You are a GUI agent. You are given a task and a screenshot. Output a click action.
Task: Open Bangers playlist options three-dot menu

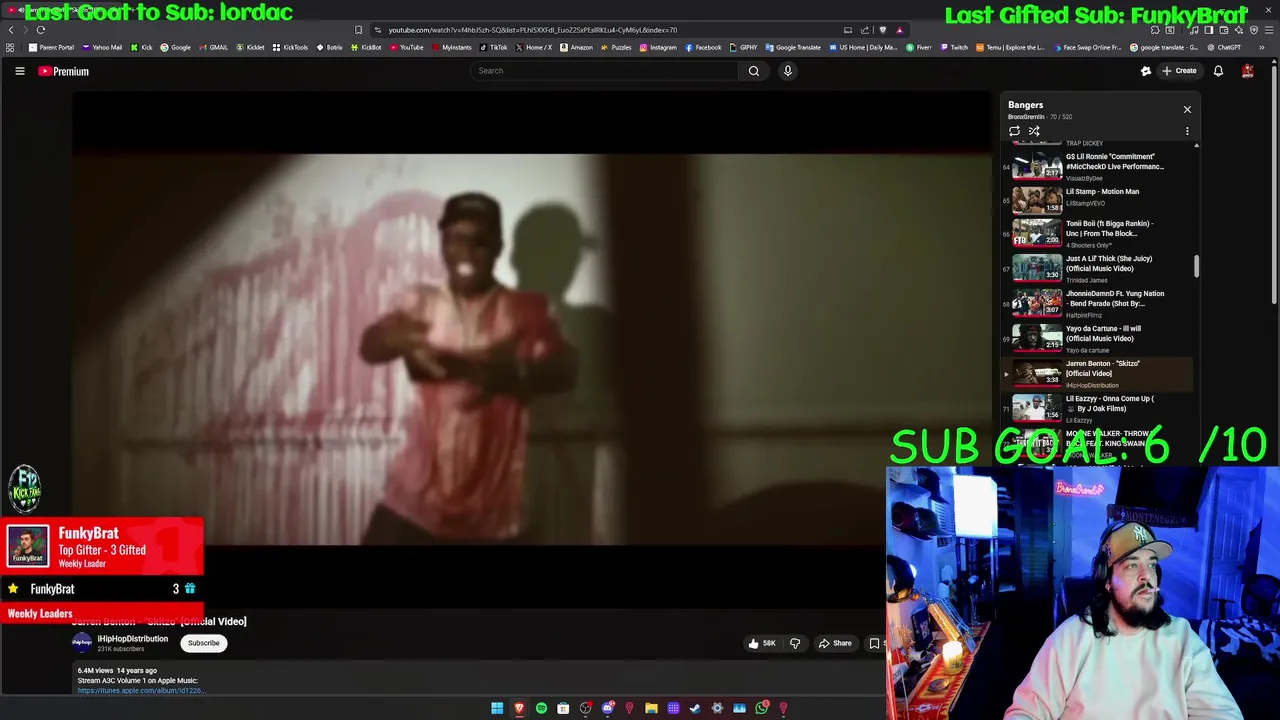pos(1187,131)
